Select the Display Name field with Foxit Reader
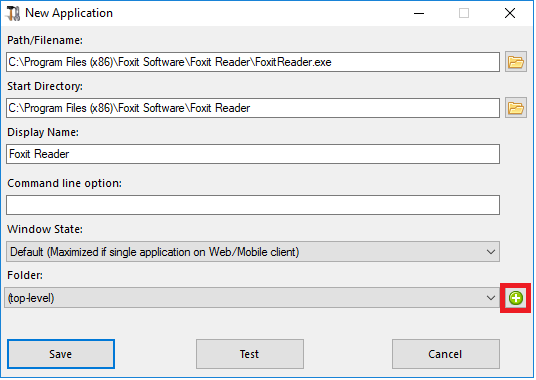This screenshot has width=536, height=380. point(253,154)
